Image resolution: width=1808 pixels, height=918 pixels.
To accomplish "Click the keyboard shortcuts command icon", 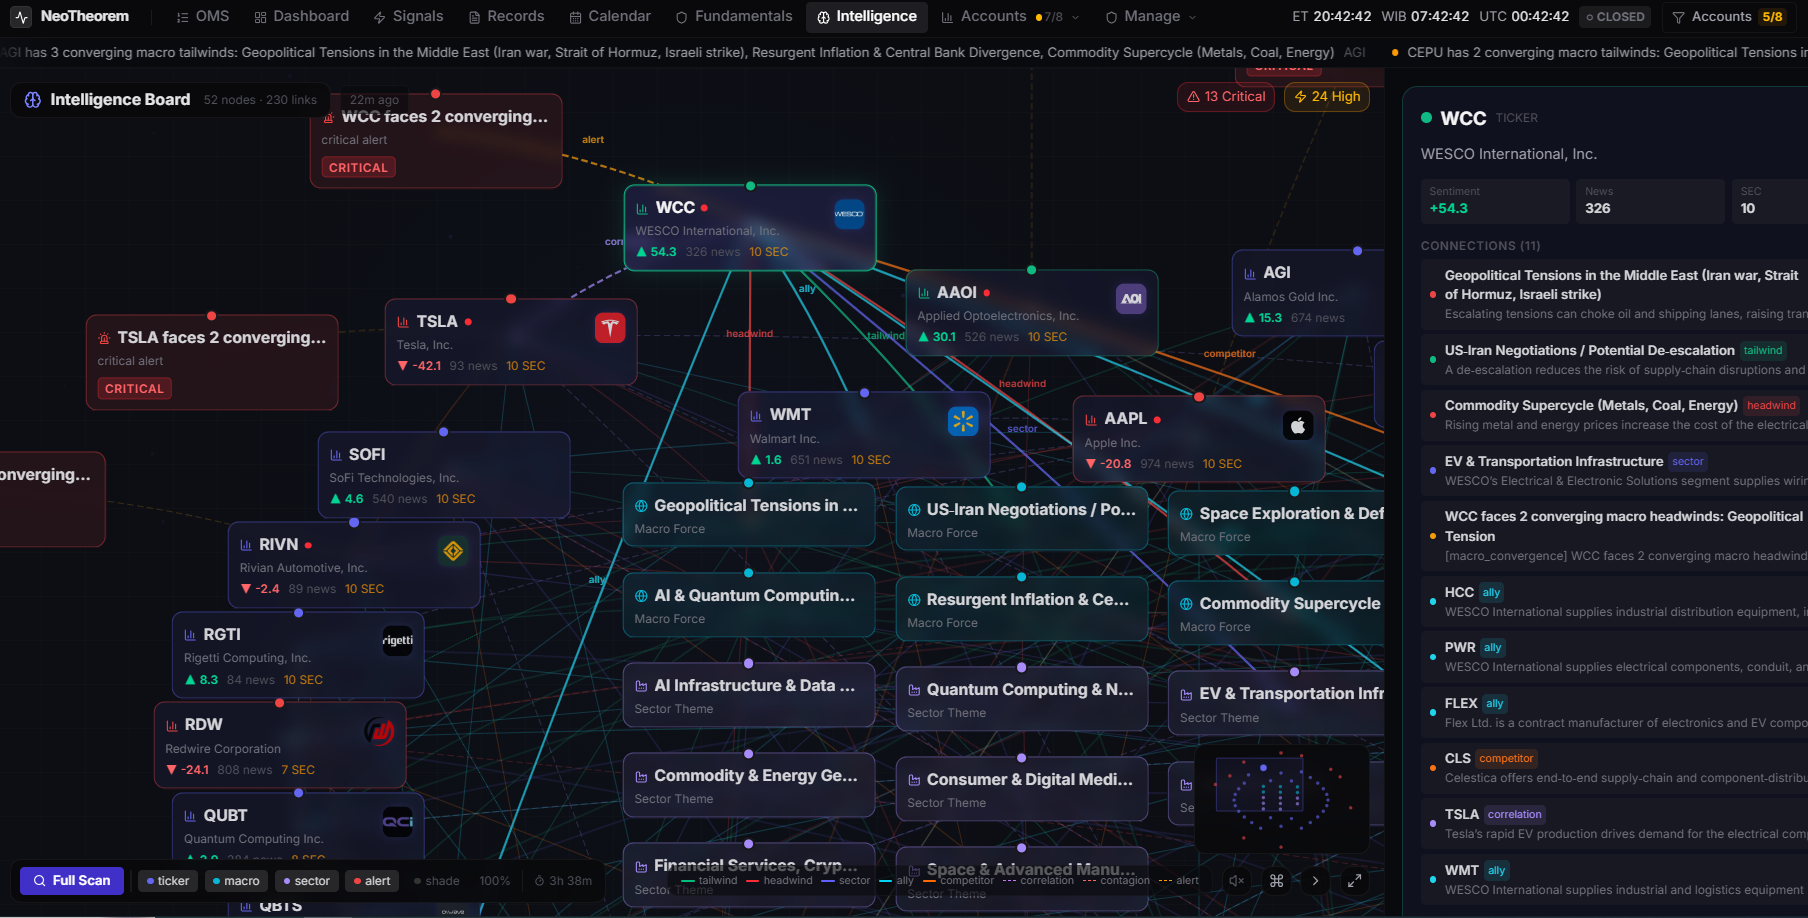I will (1276, 881).
